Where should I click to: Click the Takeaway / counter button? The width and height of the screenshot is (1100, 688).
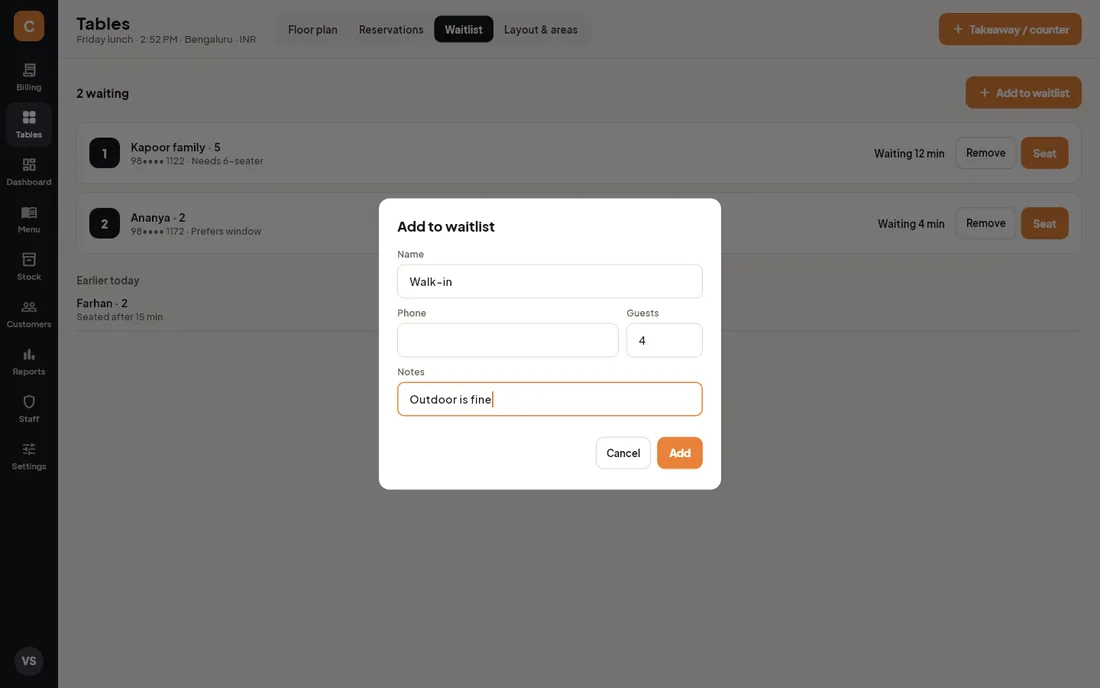[1010, 29]
